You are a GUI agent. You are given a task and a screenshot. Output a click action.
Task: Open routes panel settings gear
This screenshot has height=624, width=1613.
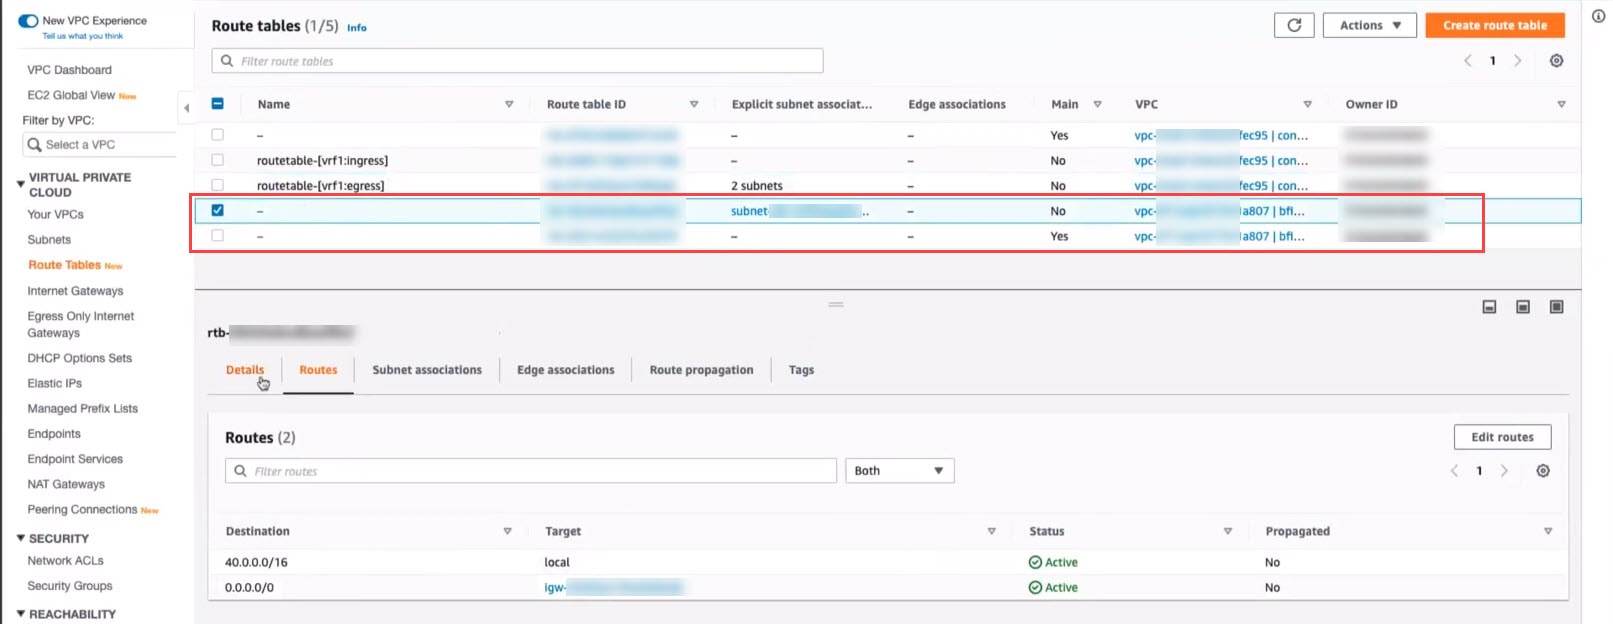click(1543, 471)
